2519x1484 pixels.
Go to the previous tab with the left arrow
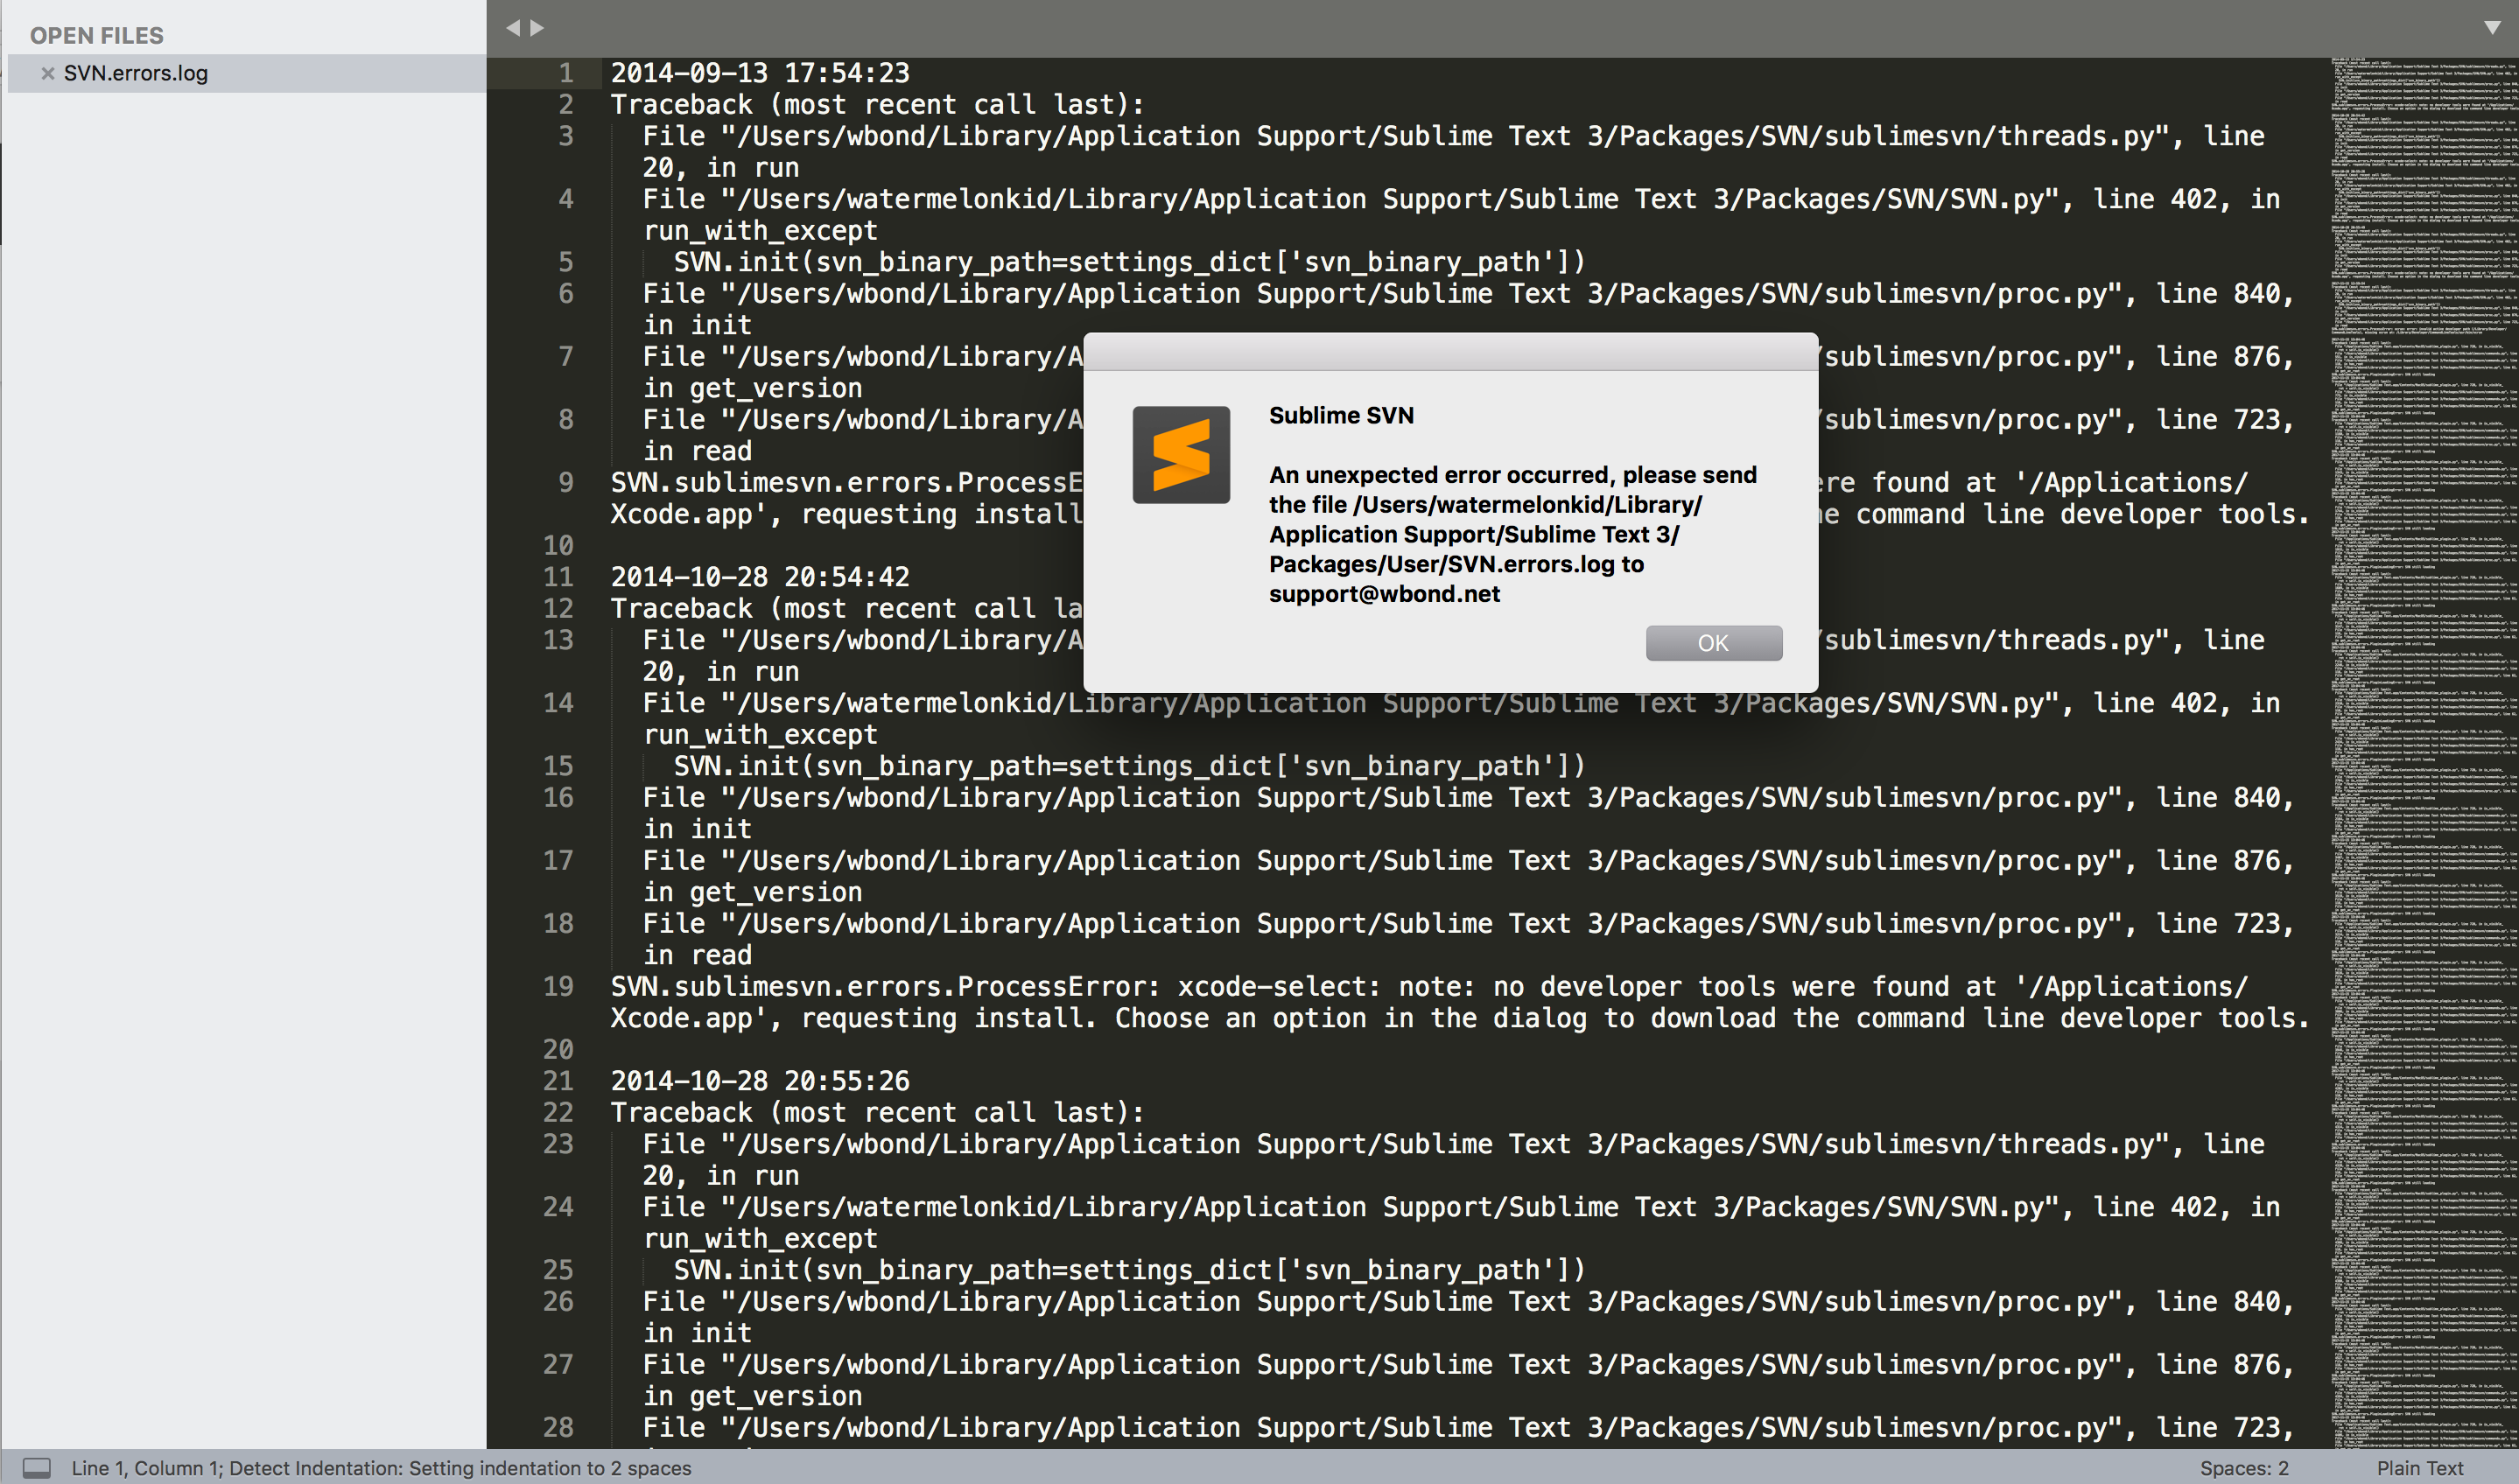point(513,28)
